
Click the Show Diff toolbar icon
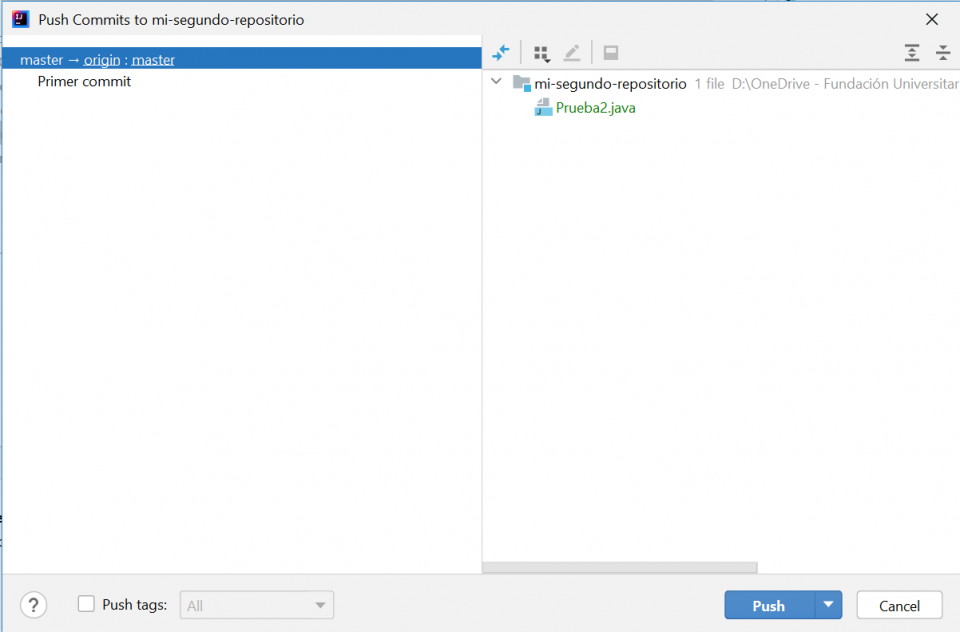coord(501,53)
